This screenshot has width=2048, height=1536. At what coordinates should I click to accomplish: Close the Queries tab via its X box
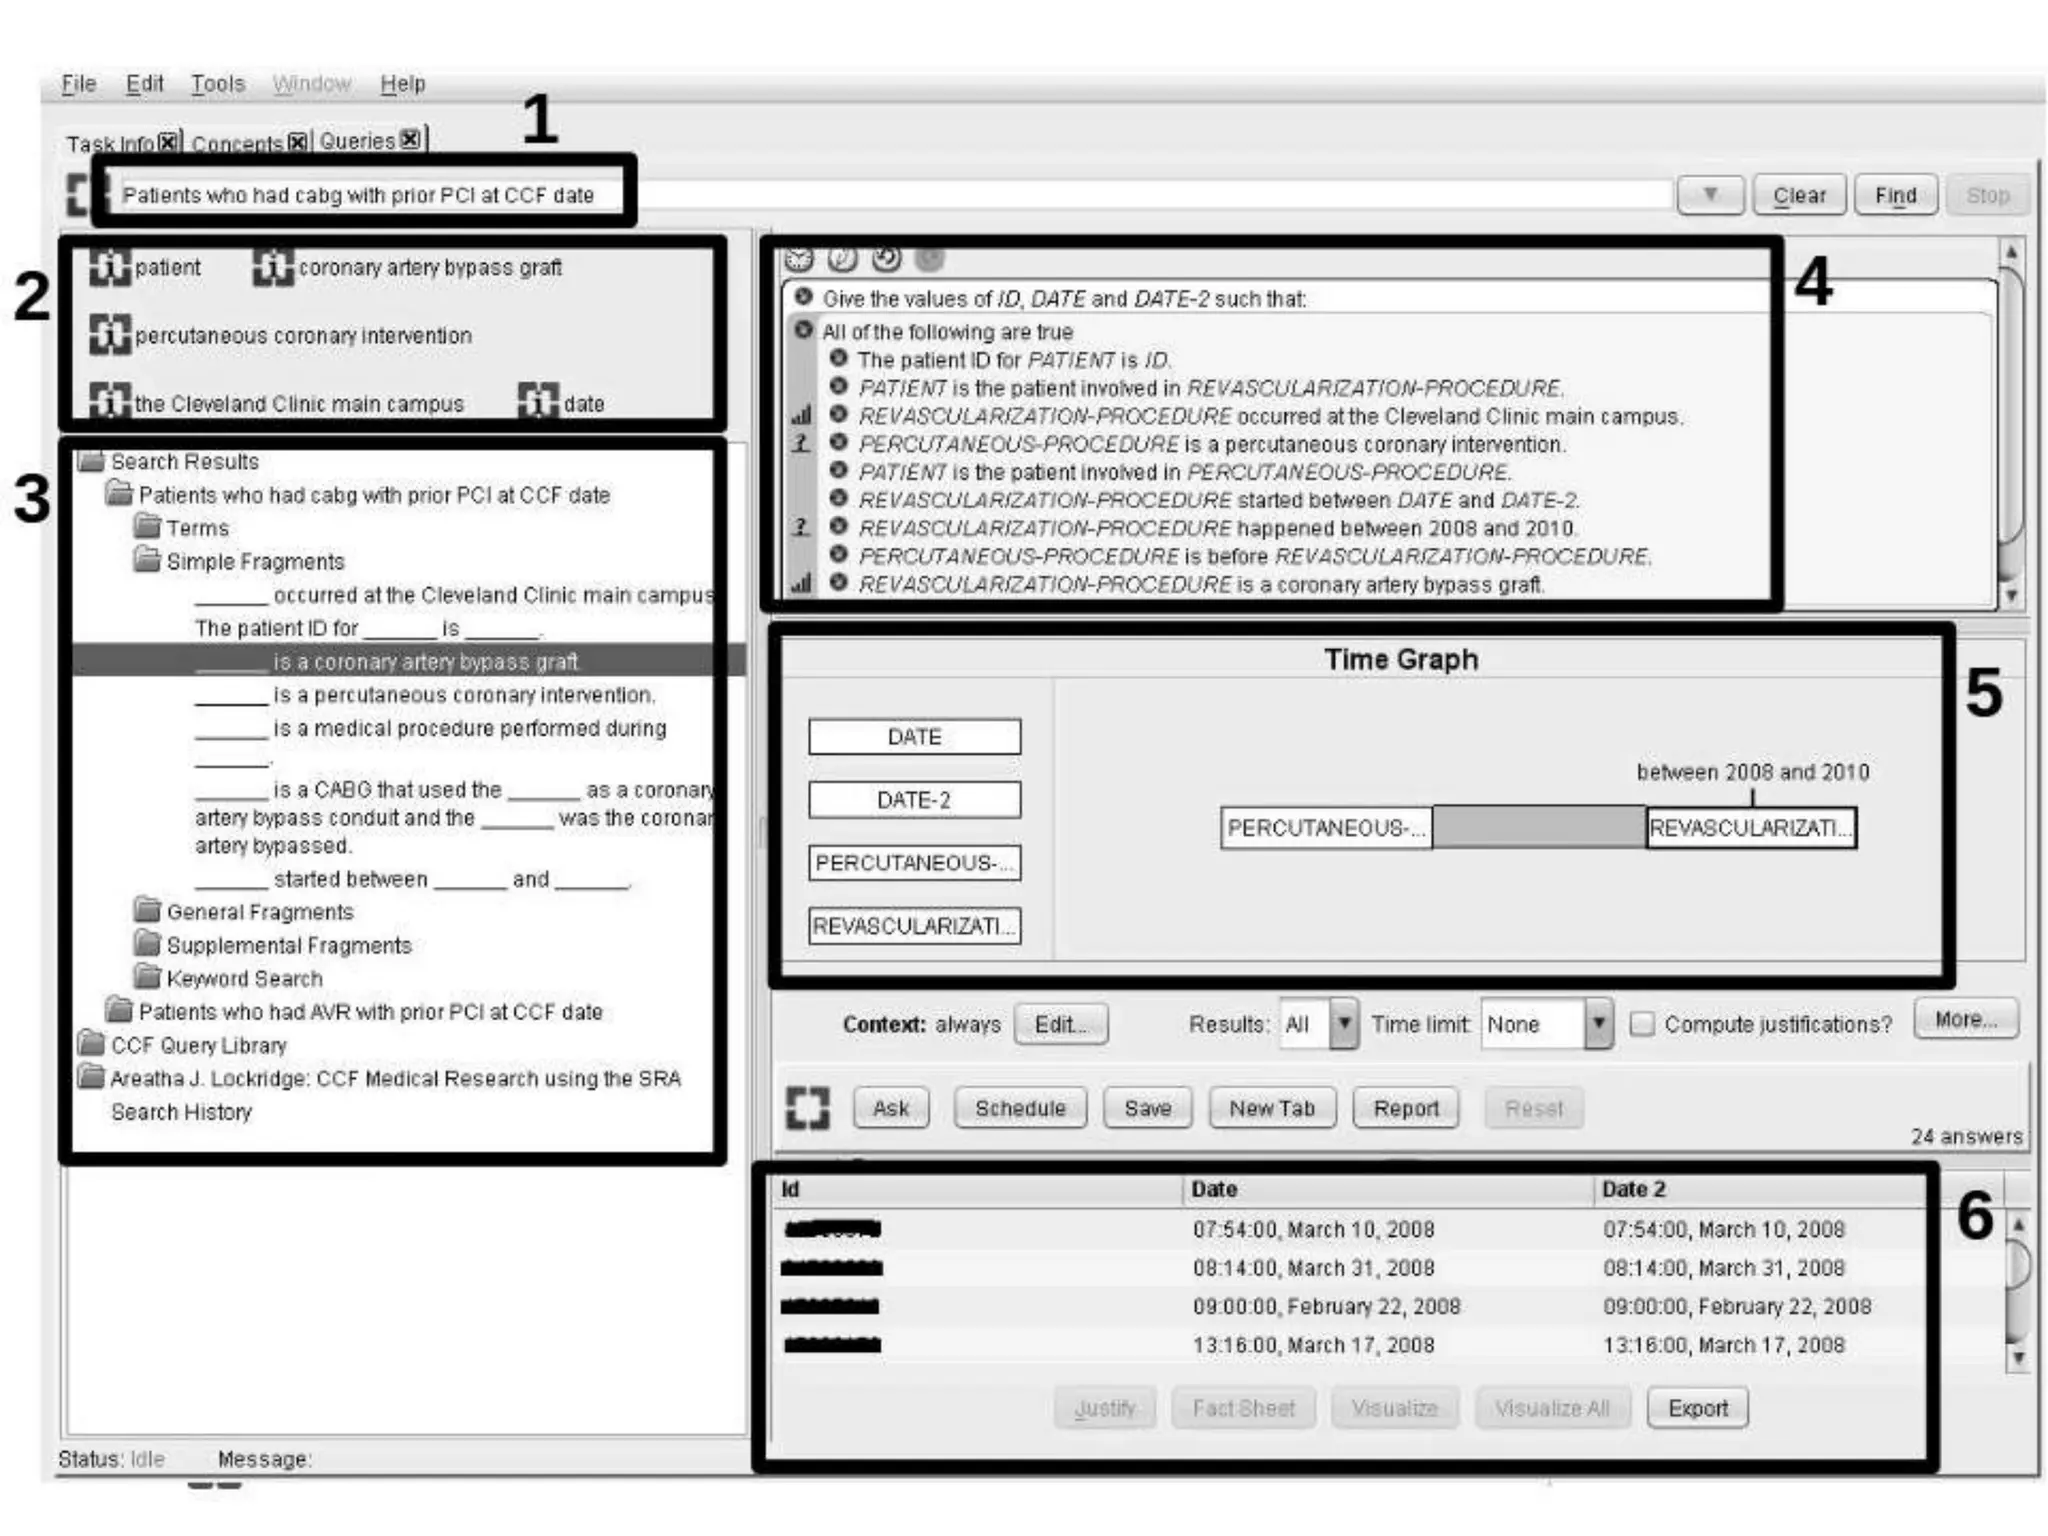tap(410, 140)
